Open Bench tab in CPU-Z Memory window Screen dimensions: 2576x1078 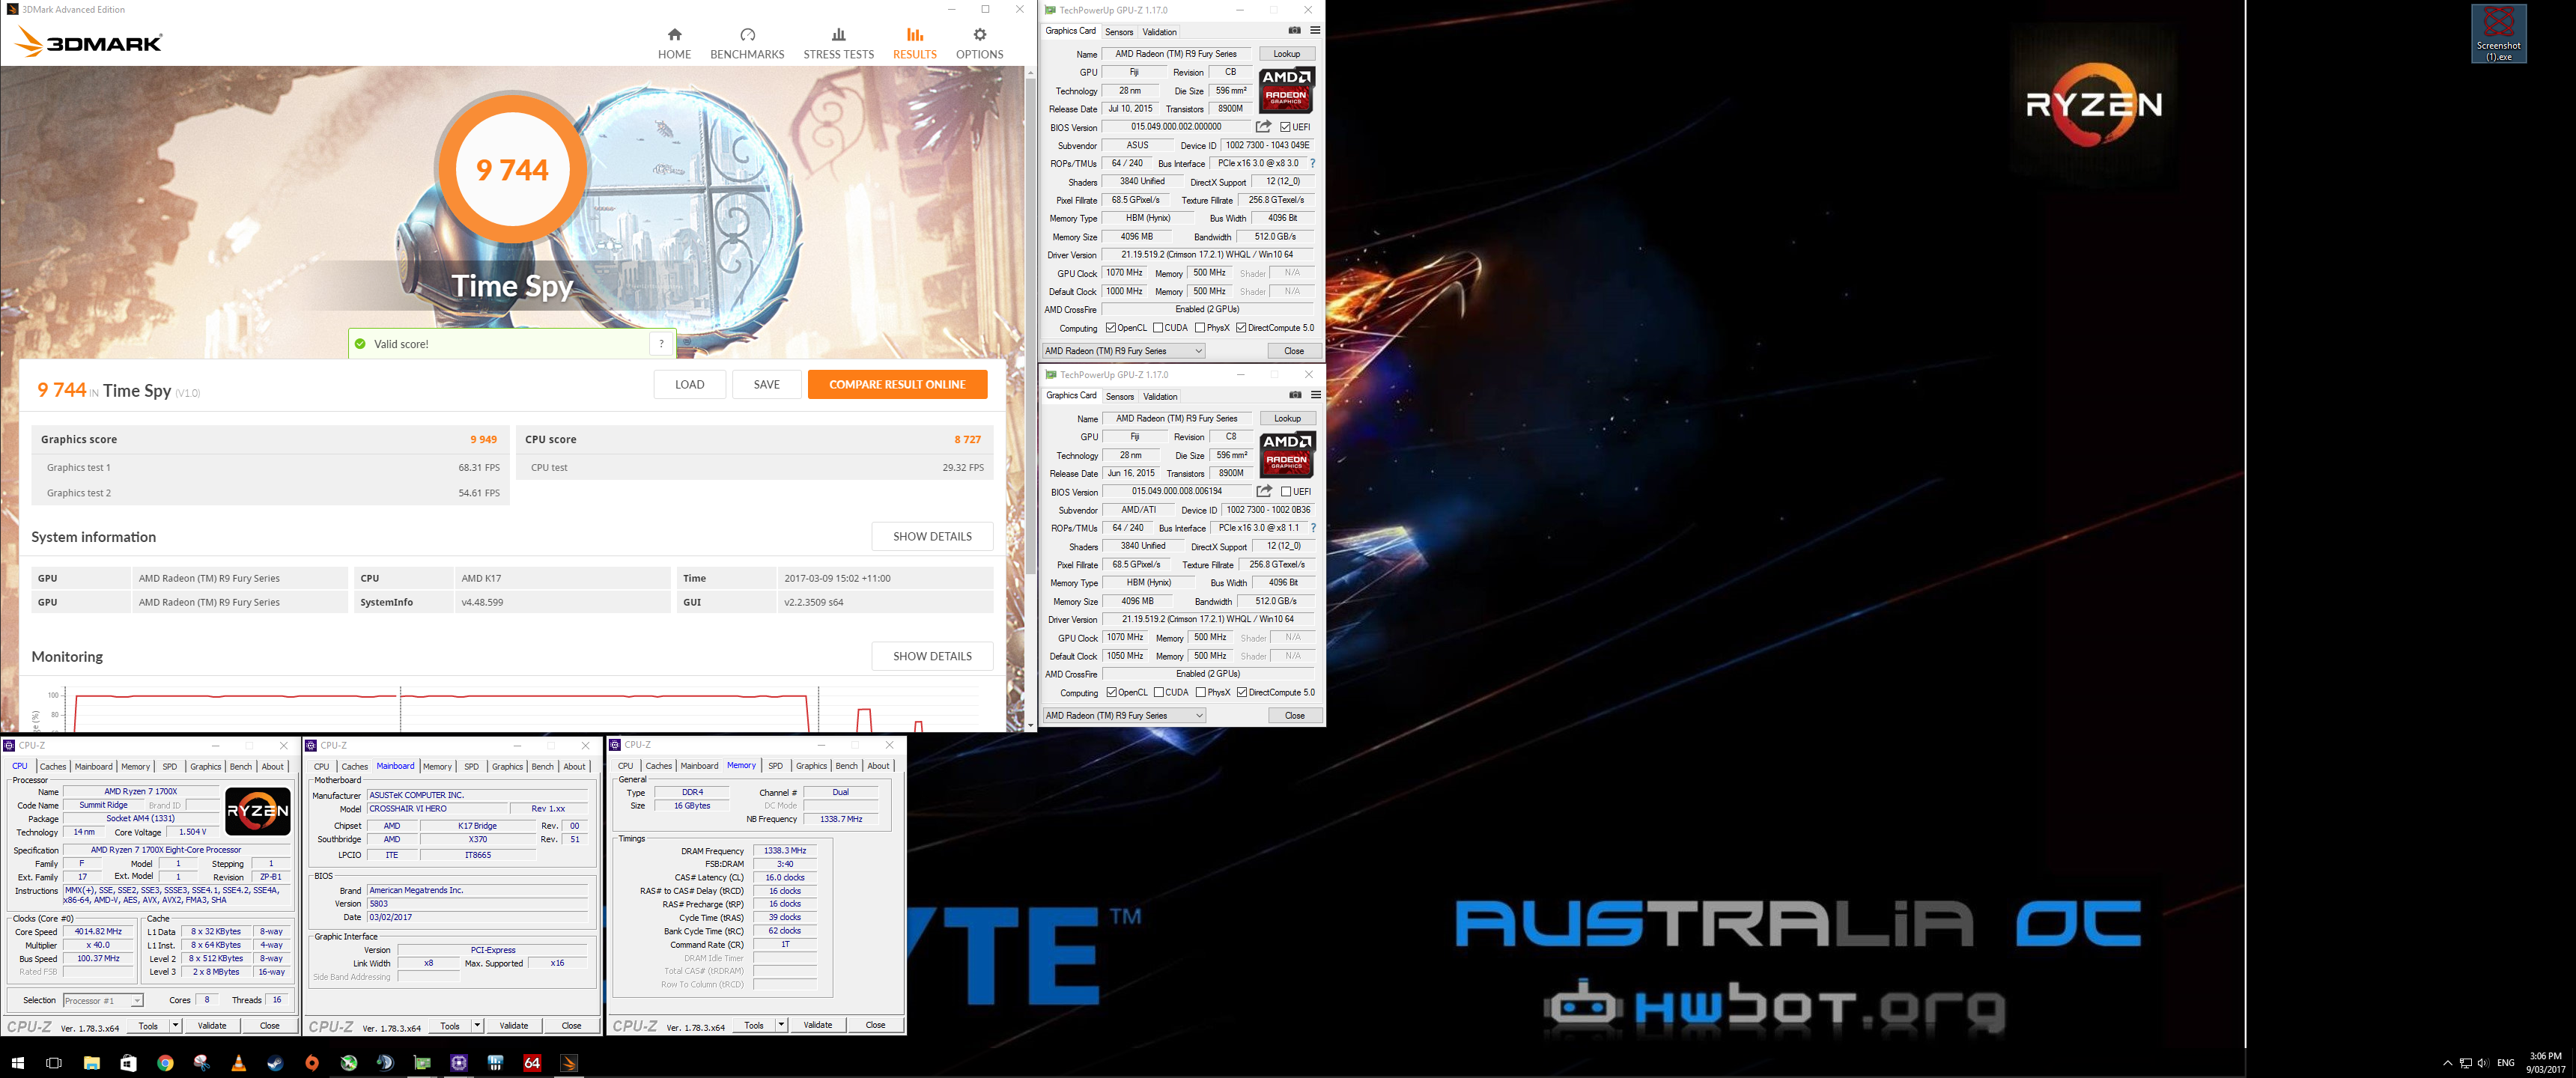(846, 766)
